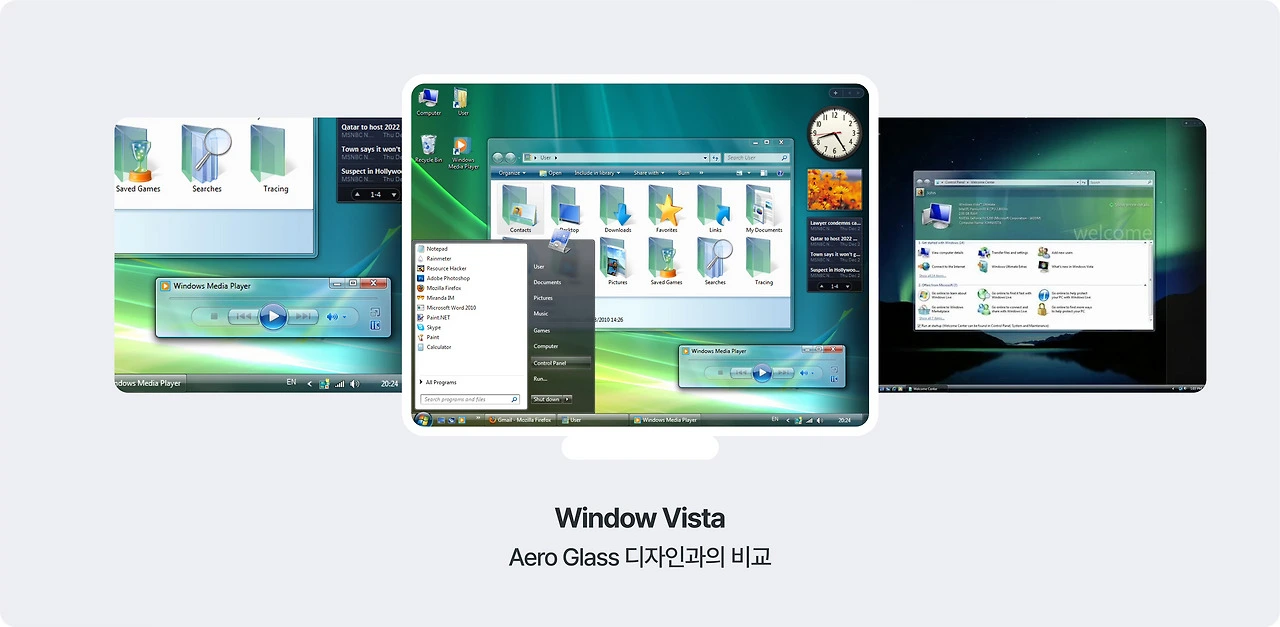
Task: Click Explorer Forward arrow button
Action: pyautogui.click(x=510, y=158)
